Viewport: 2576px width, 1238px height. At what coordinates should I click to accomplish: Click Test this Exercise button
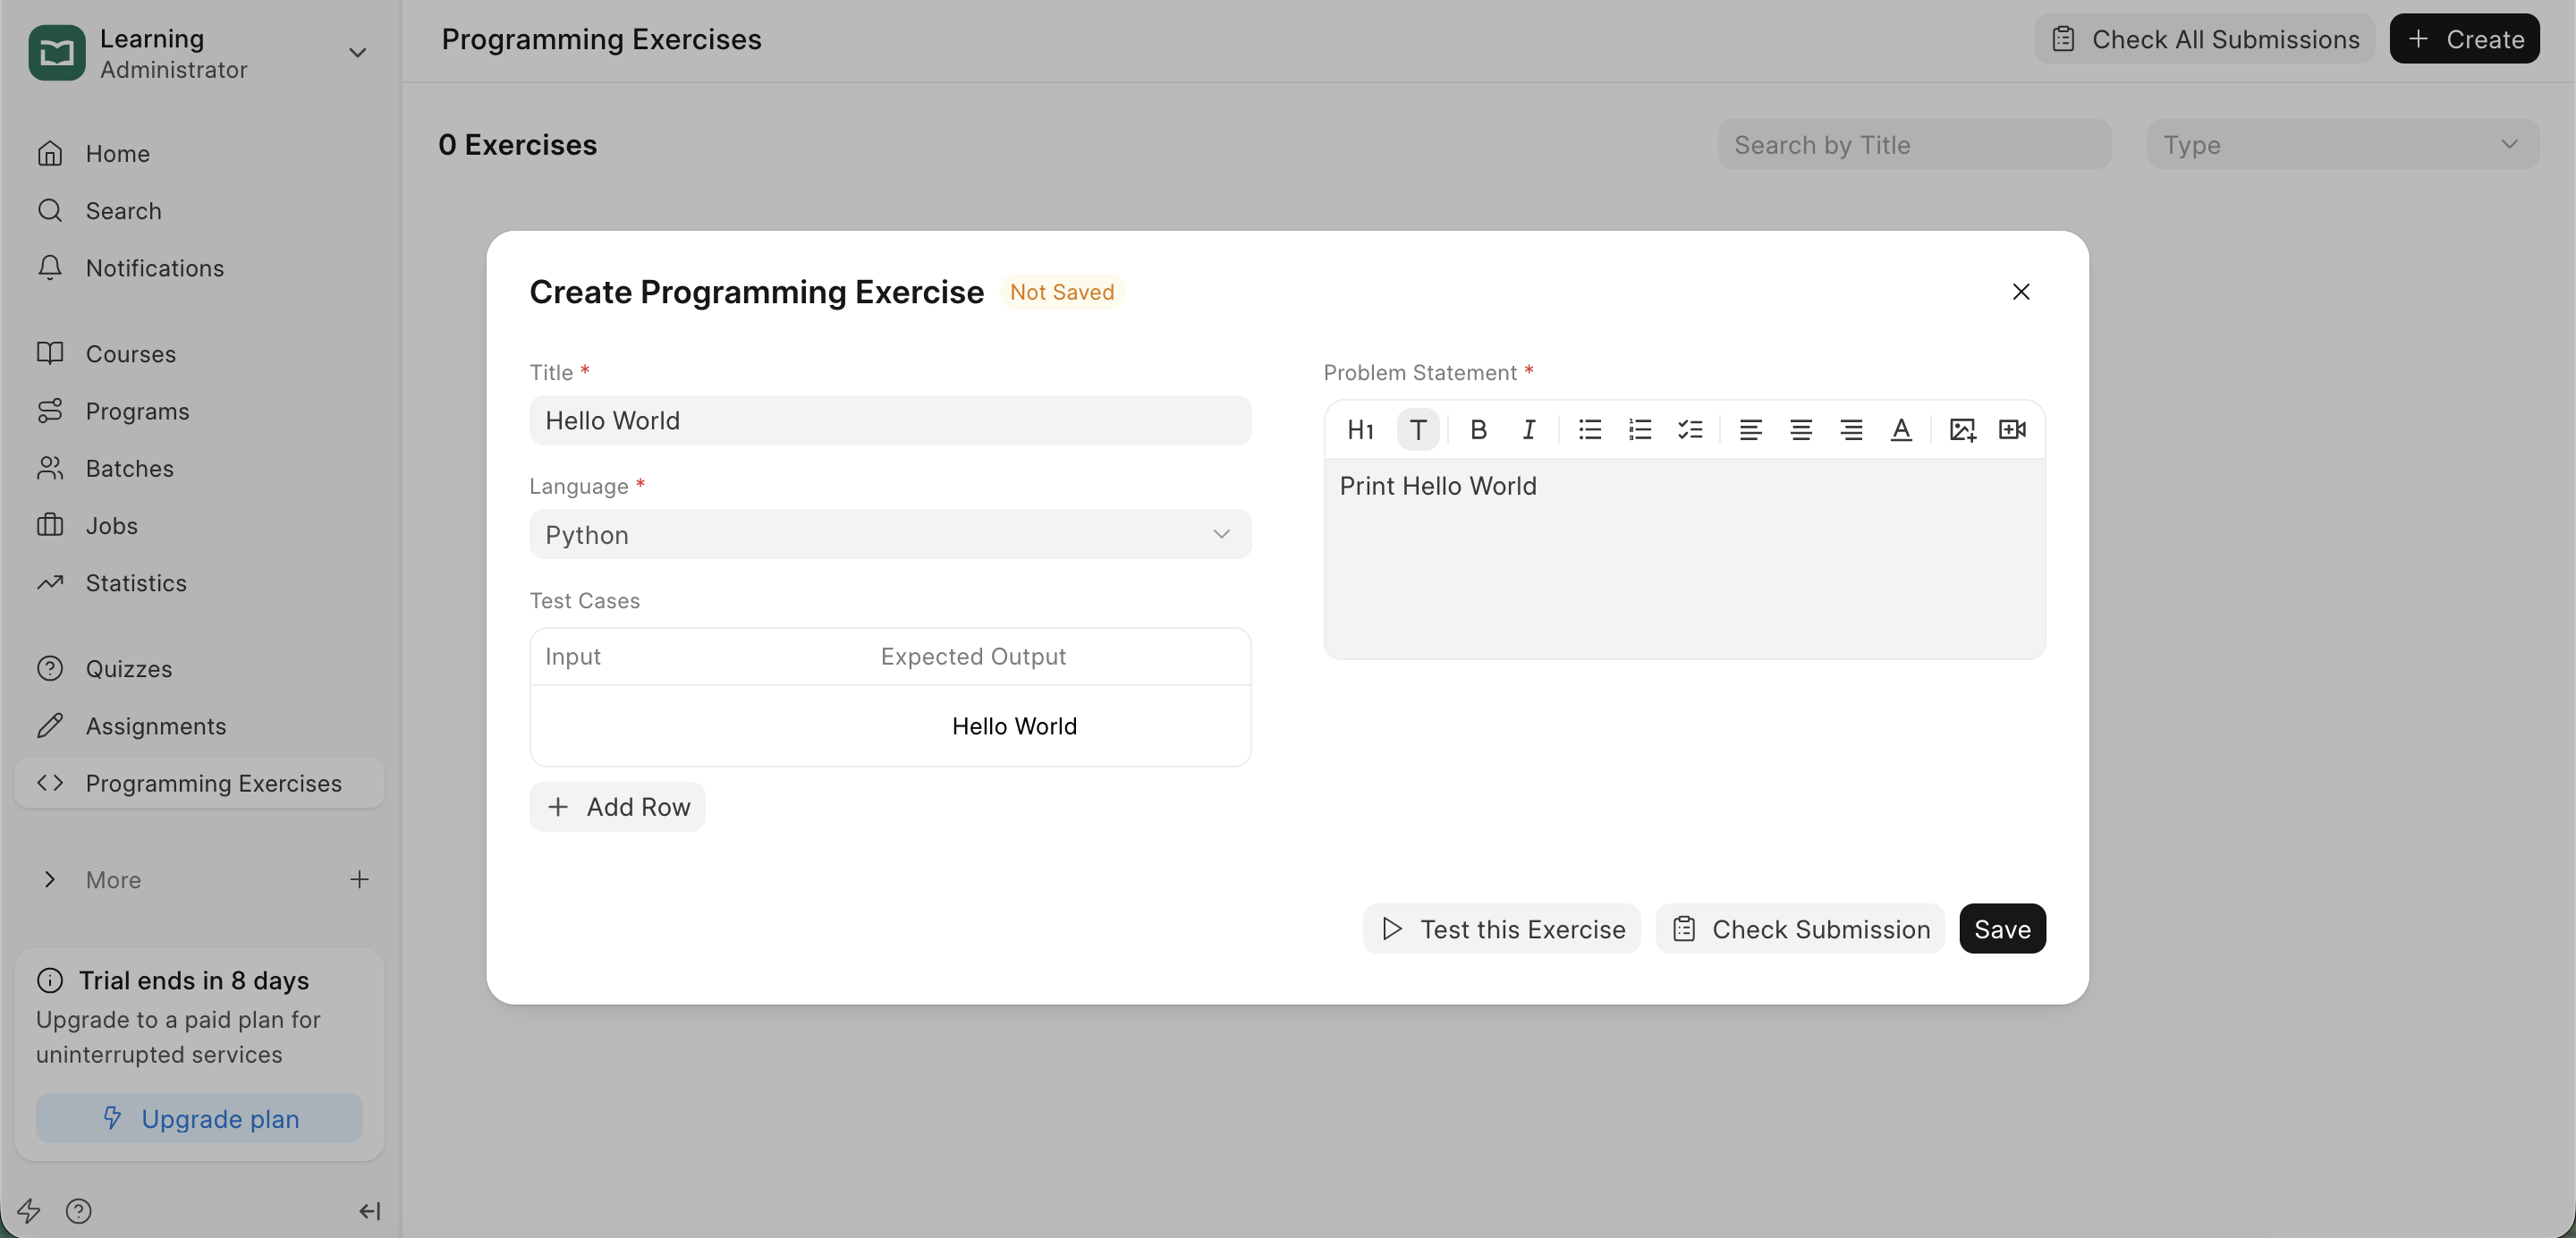pyautogui.click(x=1501, y=929)
